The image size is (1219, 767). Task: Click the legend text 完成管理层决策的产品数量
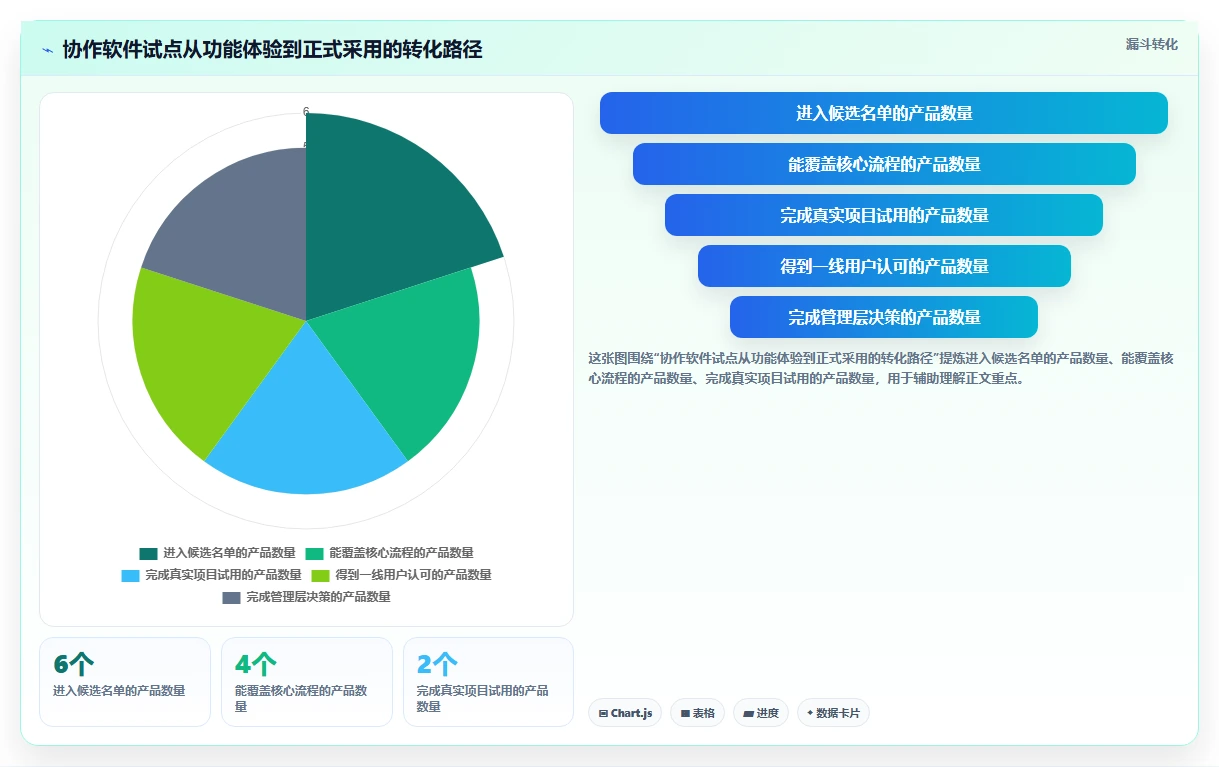318,597
